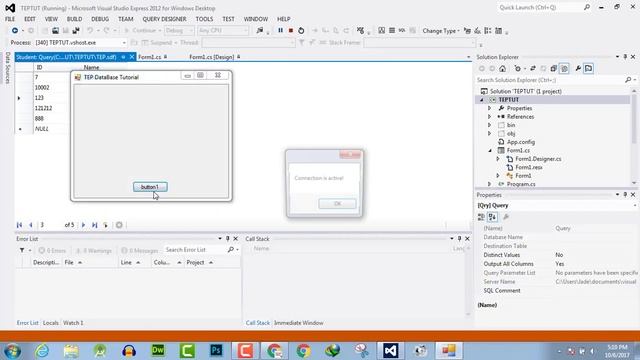Open Dreamweaver from the taskbar

tap(158, 351)
